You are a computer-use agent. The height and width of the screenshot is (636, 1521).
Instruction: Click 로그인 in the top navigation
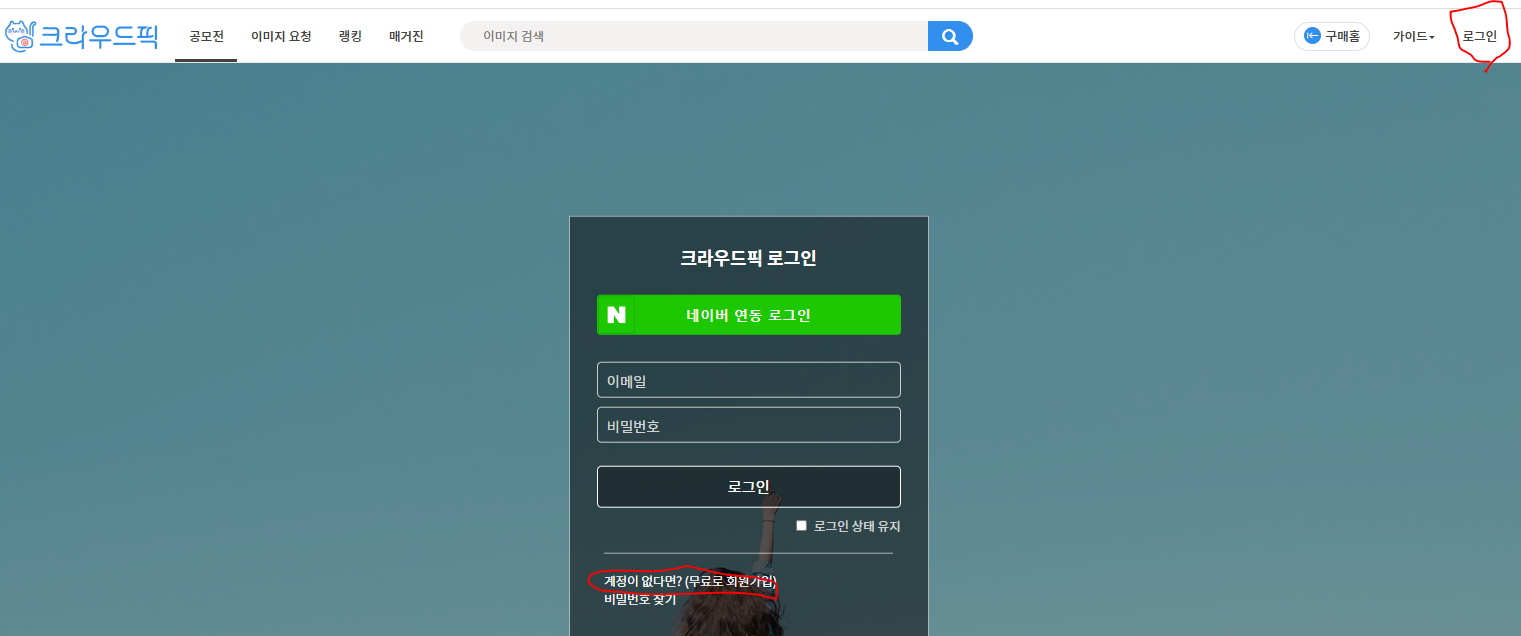click(1480, 37)
